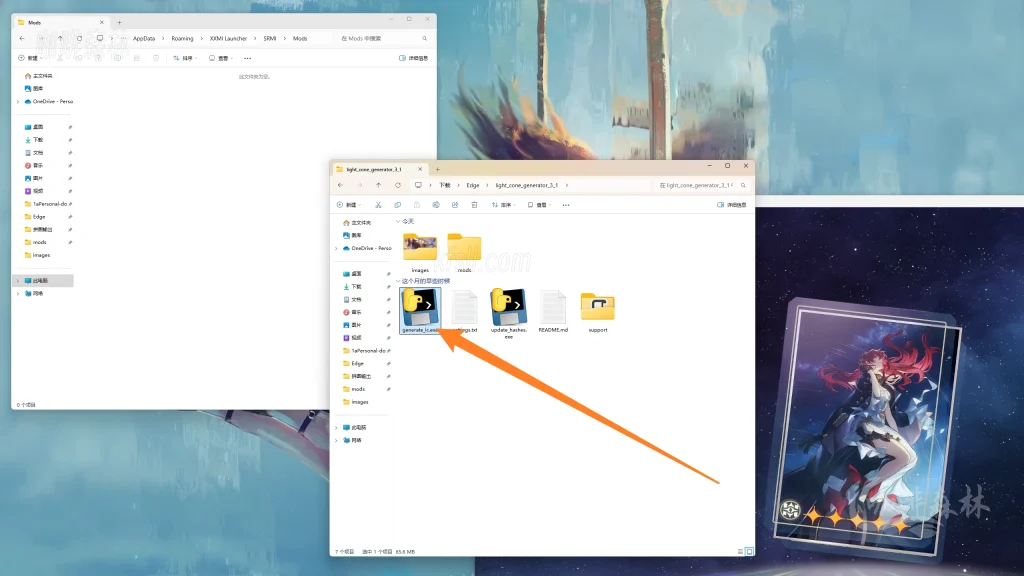Screen dimensions: 1024x576
Task: Click the Refresh button in light_cone_generator window
Action: point(398,185)
